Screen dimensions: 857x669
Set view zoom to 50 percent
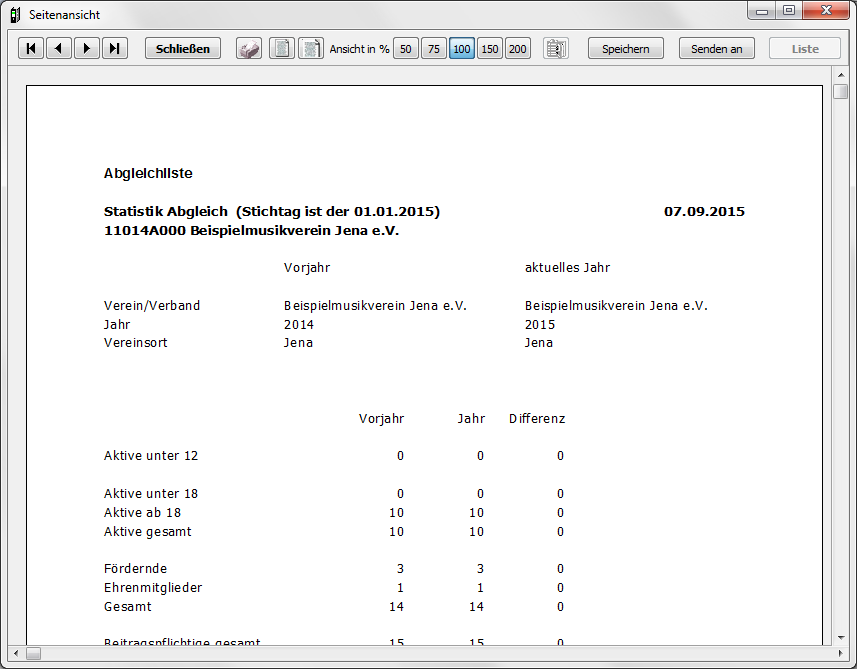click(406, 49)
